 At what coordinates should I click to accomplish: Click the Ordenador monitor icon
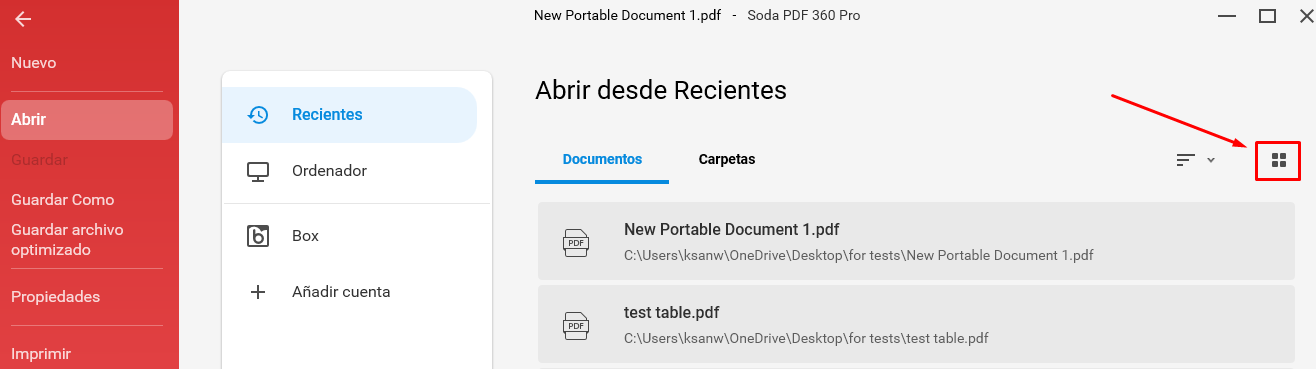tap(258, 171)
